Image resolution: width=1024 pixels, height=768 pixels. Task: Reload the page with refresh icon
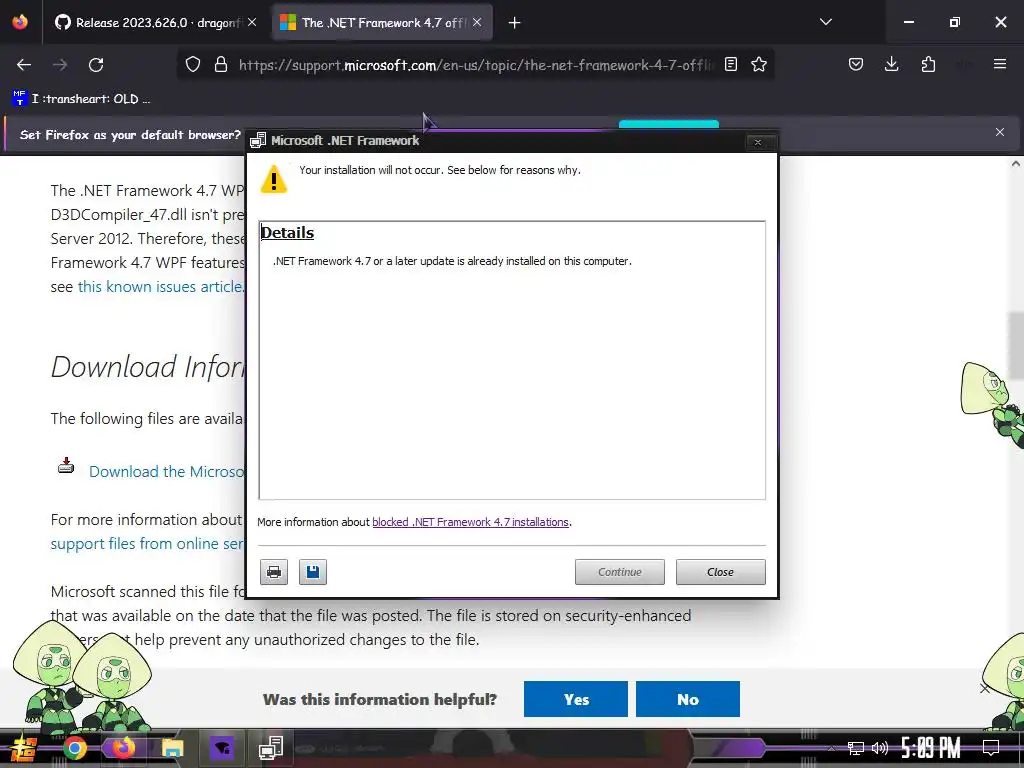coord(96,65)
